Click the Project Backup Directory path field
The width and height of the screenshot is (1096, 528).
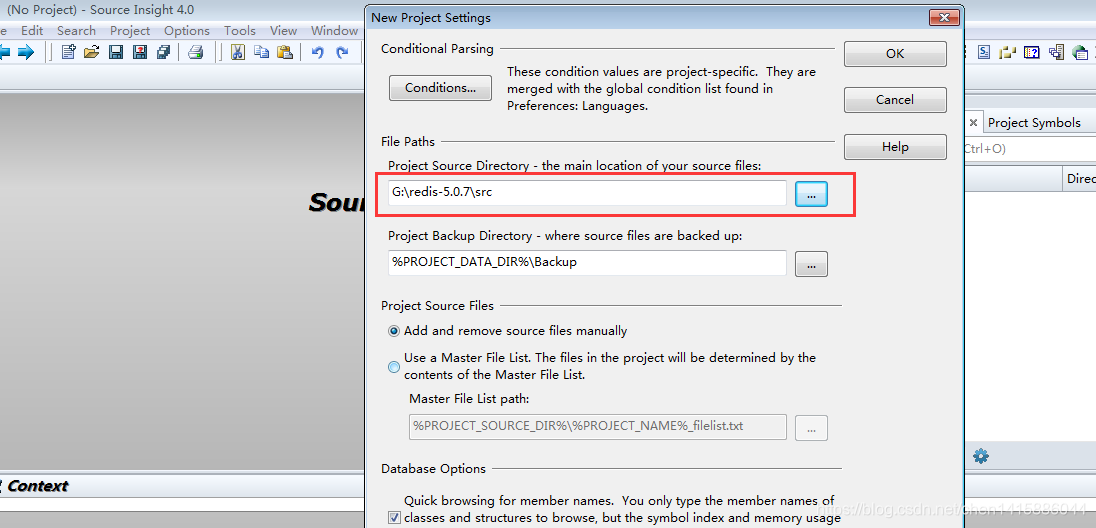(587, 263)
